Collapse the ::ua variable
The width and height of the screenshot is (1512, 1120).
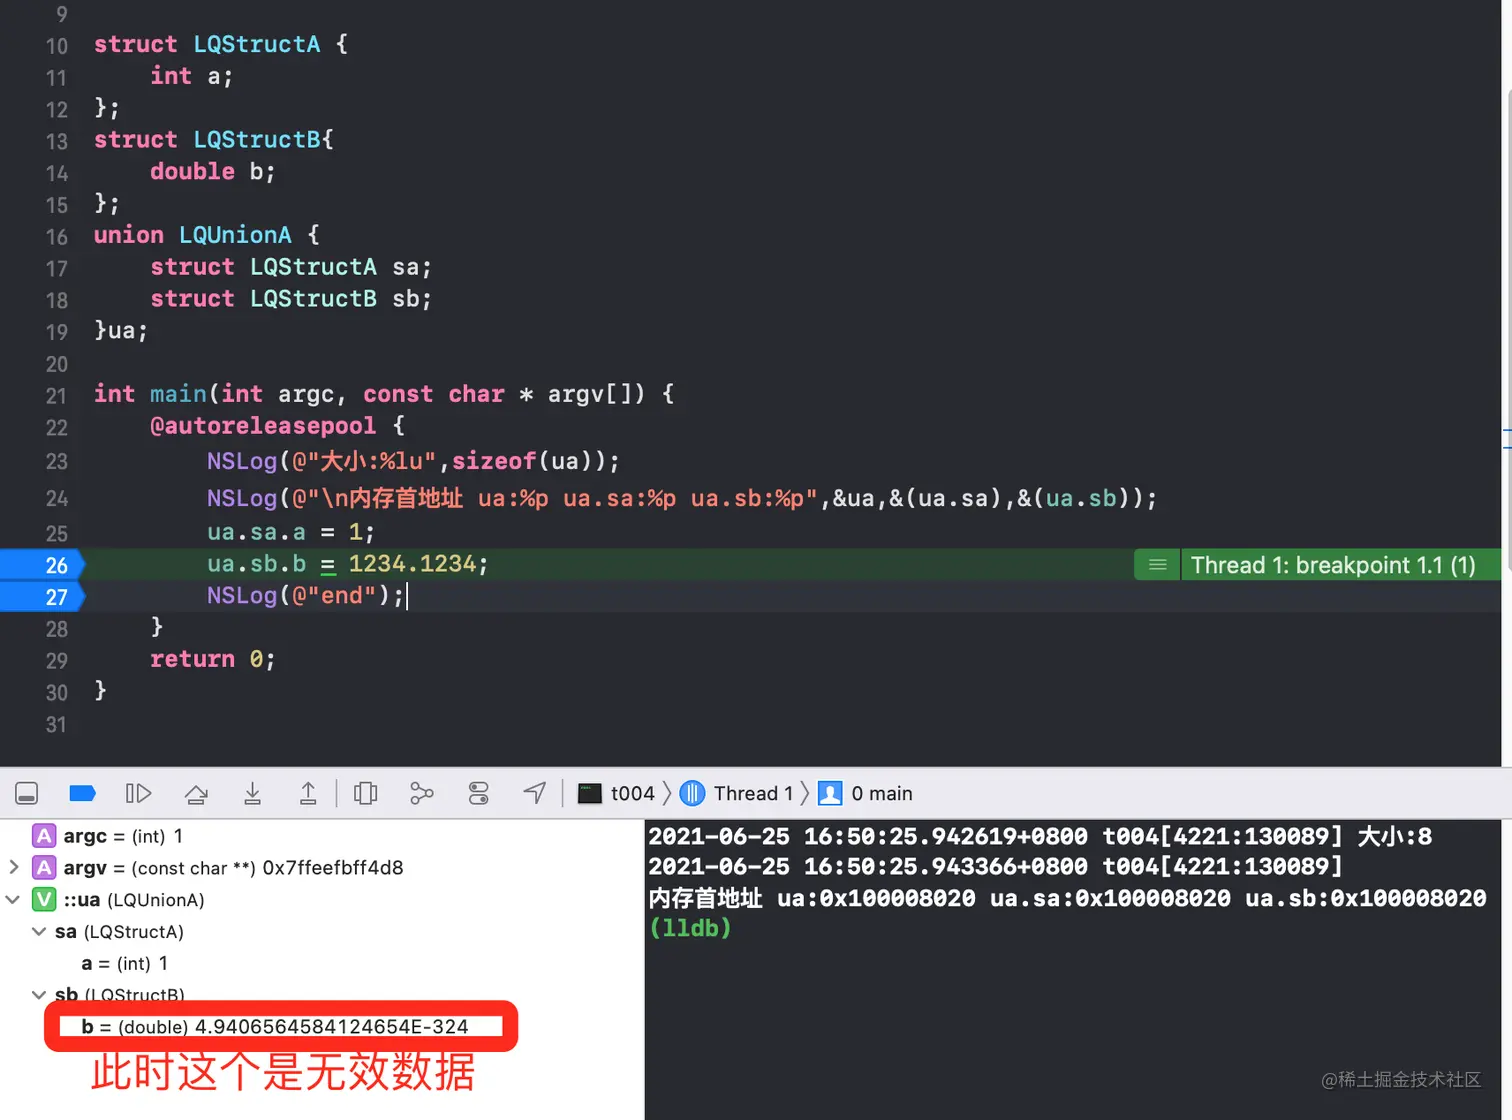tap(13, 899)
